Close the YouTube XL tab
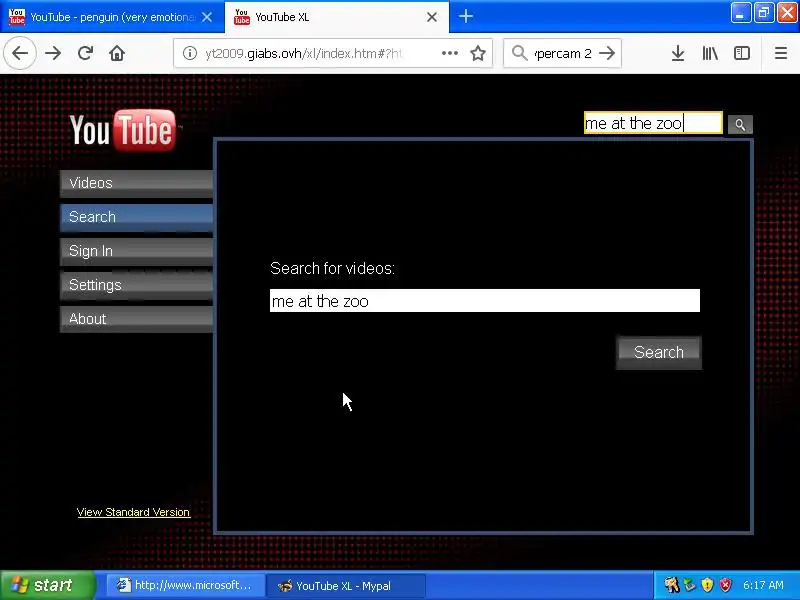This screenshot has height=600, width=800. 432,17
